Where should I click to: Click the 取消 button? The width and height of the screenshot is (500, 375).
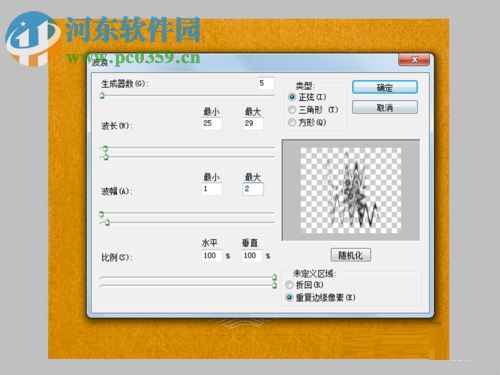[x=385, y=107]
